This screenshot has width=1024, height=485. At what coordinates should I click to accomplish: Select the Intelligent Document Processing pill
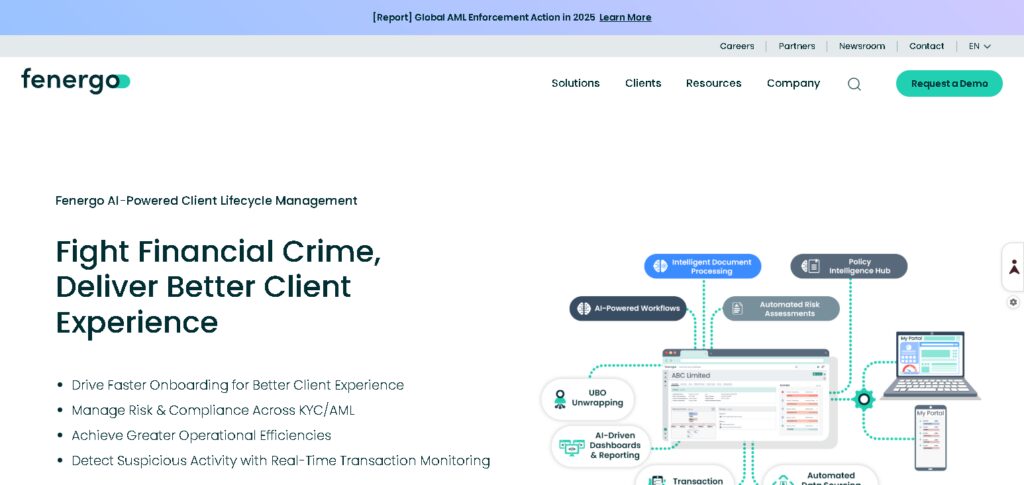703,266
